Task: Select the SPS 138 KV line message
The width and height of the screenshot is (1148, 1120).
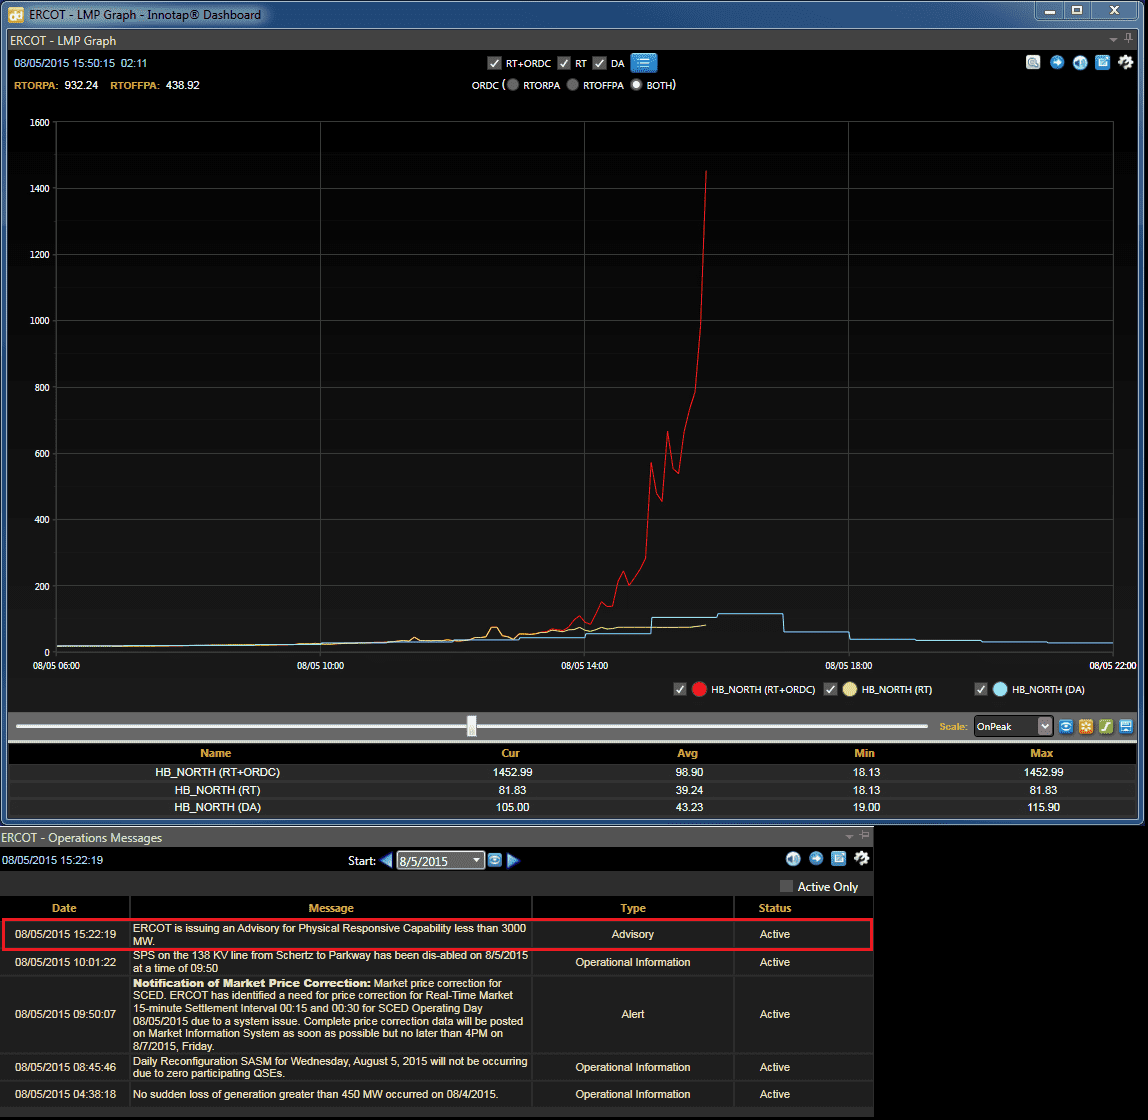Action: click(436, 962)
